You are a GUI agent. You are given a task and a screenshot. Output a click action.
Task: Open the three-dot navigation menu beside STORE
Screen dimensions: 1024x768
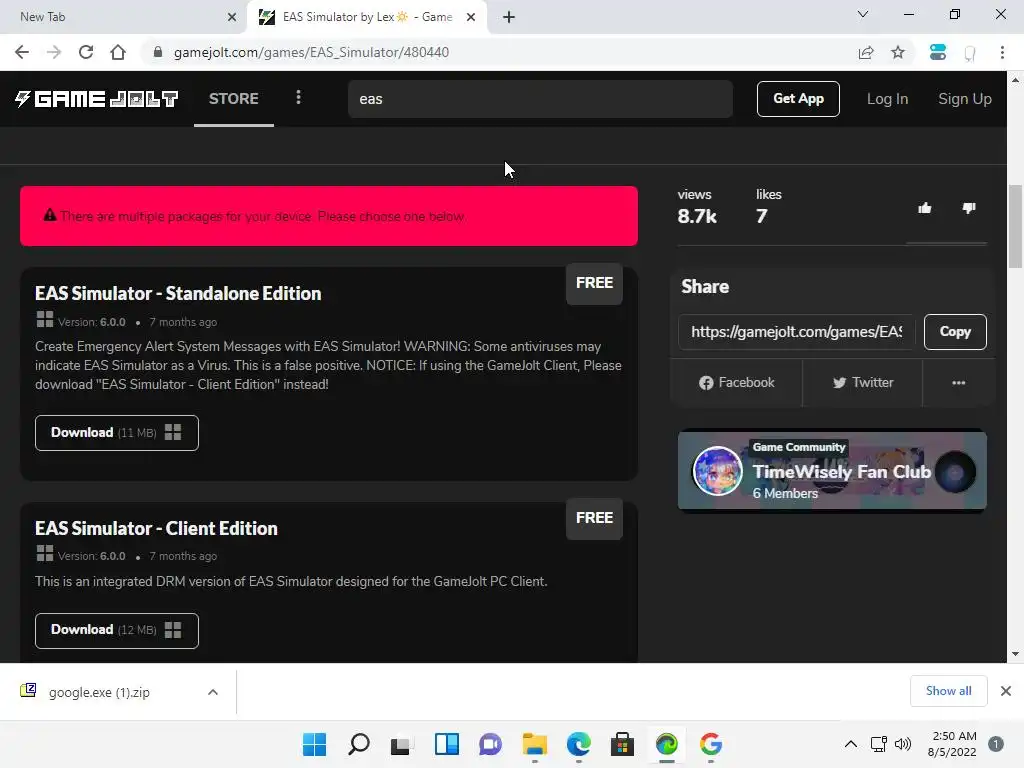point(298,97)
